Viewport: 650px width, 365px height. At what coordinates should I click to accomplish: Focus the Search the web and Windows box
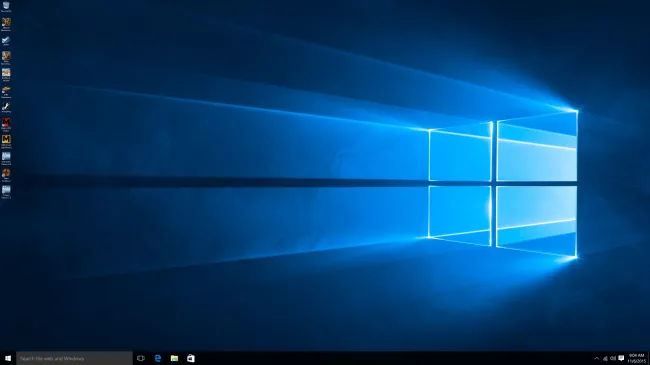(x=74, y=358)
